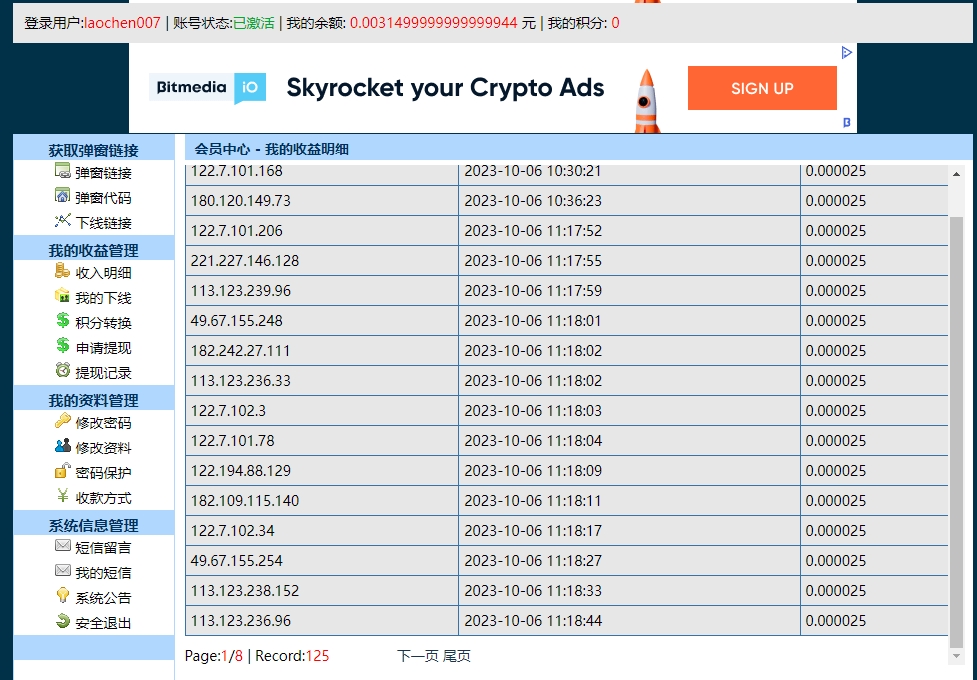This screenshot has width=977, height=680.
Task: Open the 申请提现 withdrawal menu item
Action: pos(103,348)
